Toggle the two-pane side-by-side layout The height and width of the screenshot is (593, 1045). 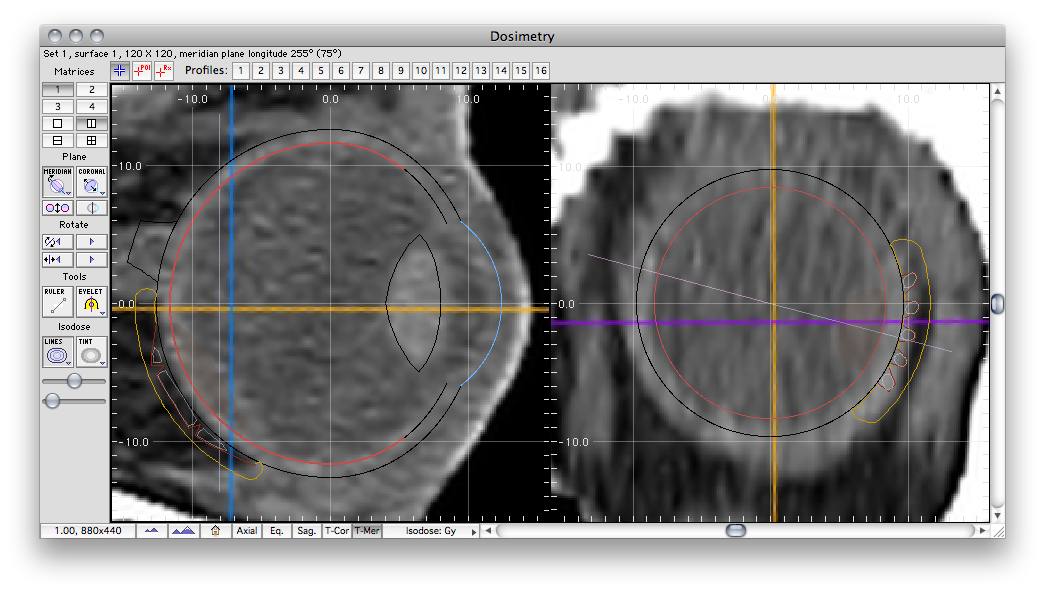[91, 123]
